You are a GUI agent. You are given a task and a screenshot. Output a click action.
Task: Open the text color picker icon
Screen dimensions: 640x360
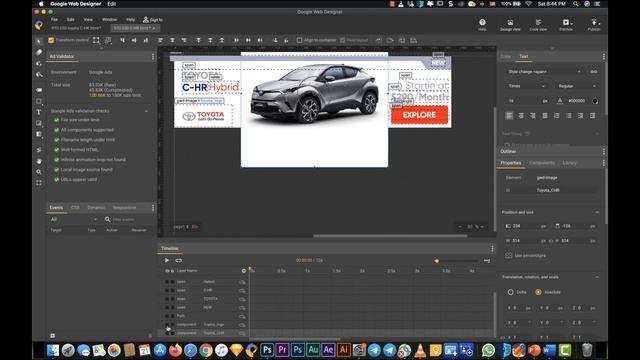click(560, 101)
